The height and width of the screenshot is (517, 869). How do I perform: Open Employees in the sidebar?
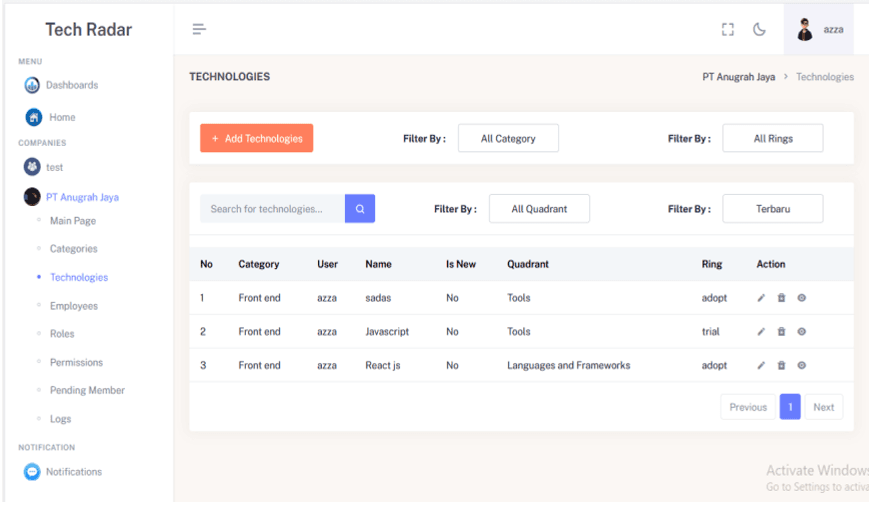click(x=74, y=306)
